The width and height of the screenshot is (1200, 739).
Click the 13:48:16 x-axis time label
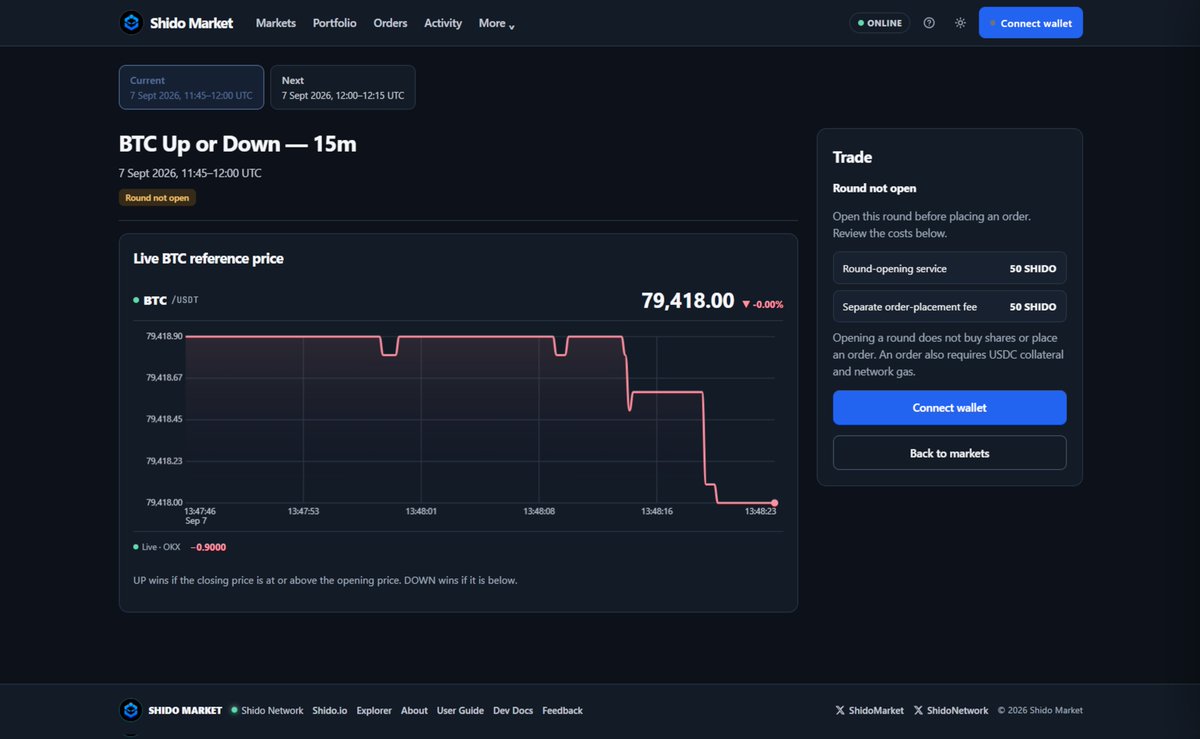[657, 511]
